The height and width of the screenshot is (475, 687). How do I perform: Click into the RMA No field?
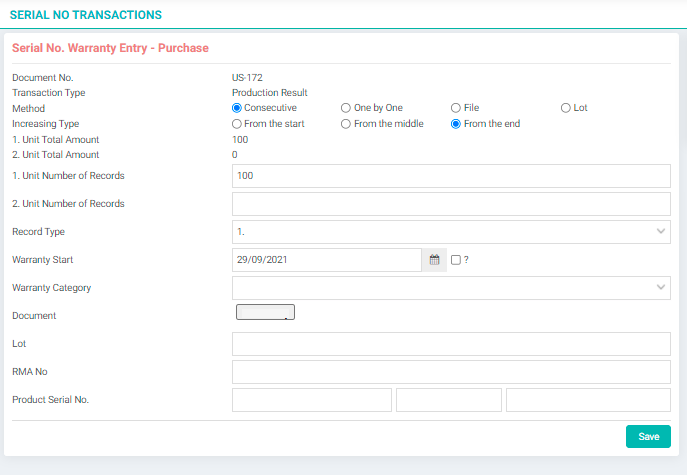point(451,372)
